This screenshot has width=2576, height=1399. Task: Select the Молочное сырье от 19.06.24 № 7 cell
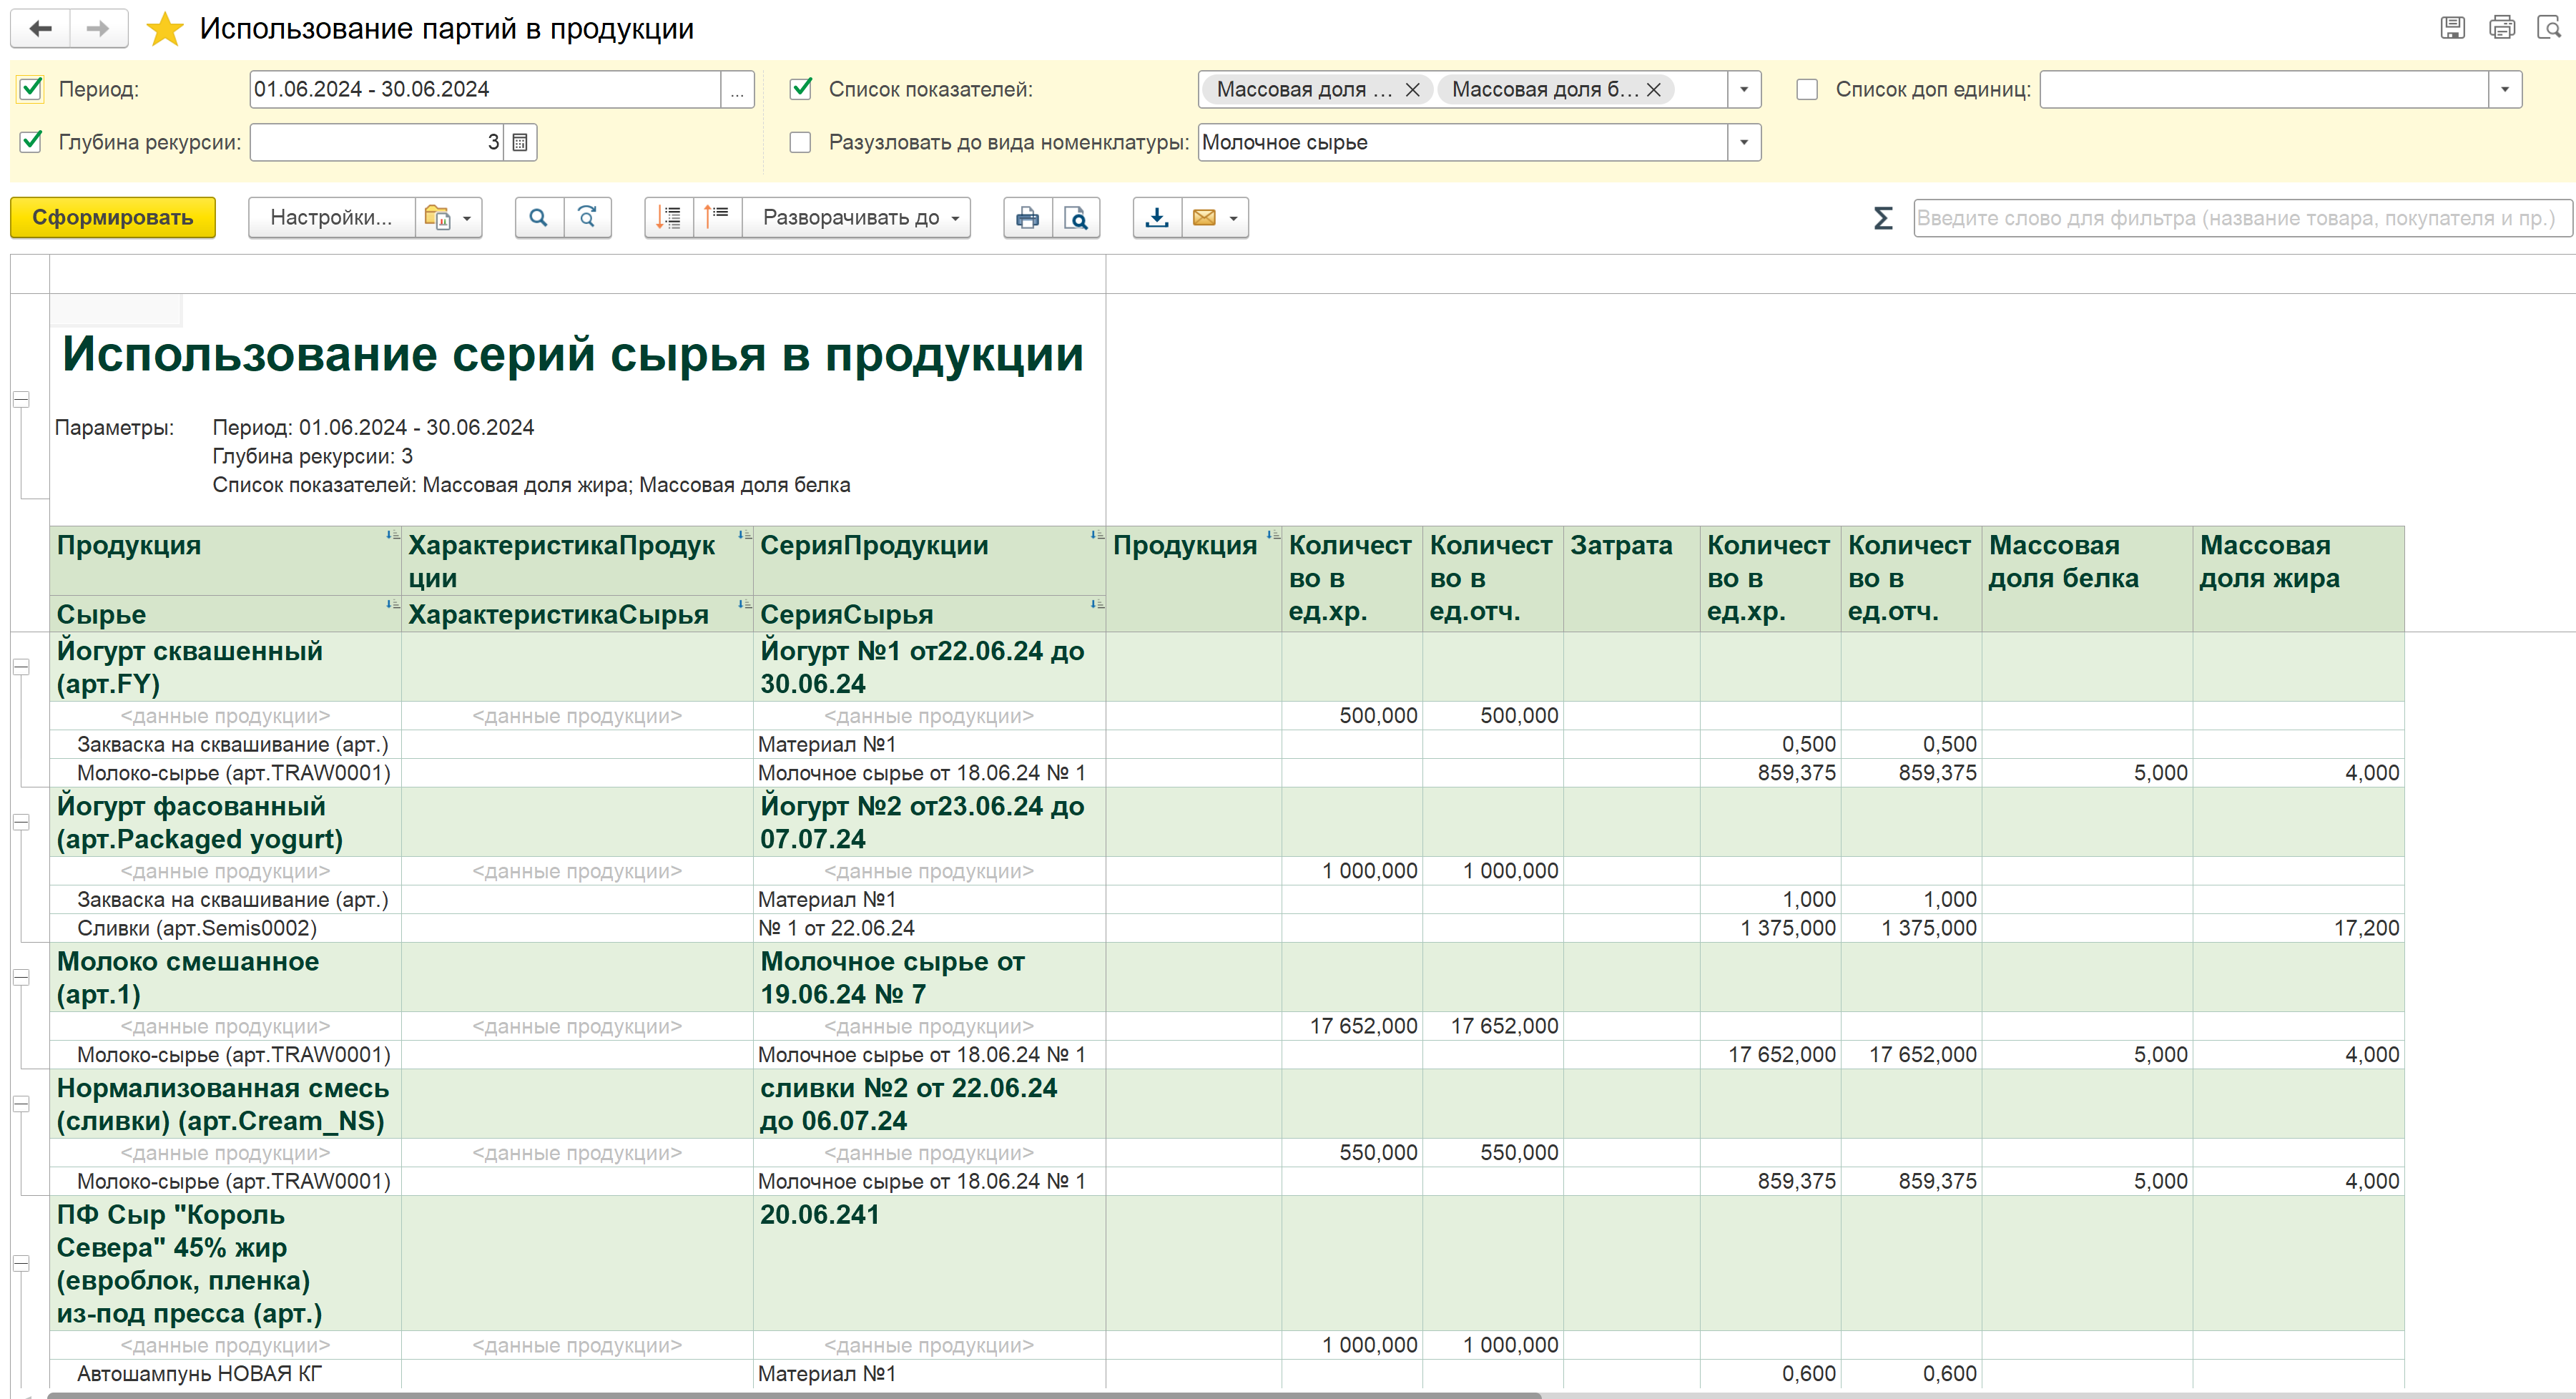929,978
